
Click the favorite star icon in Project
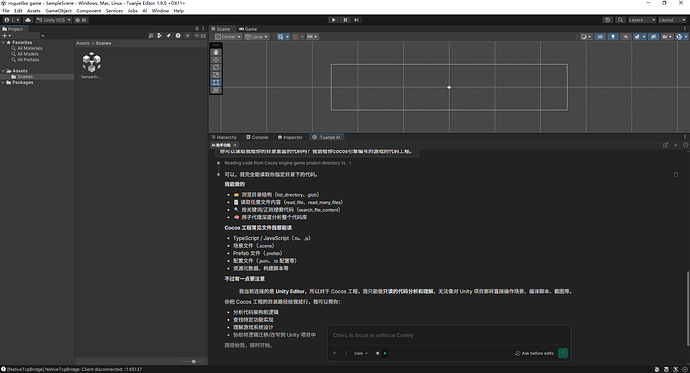187,36
